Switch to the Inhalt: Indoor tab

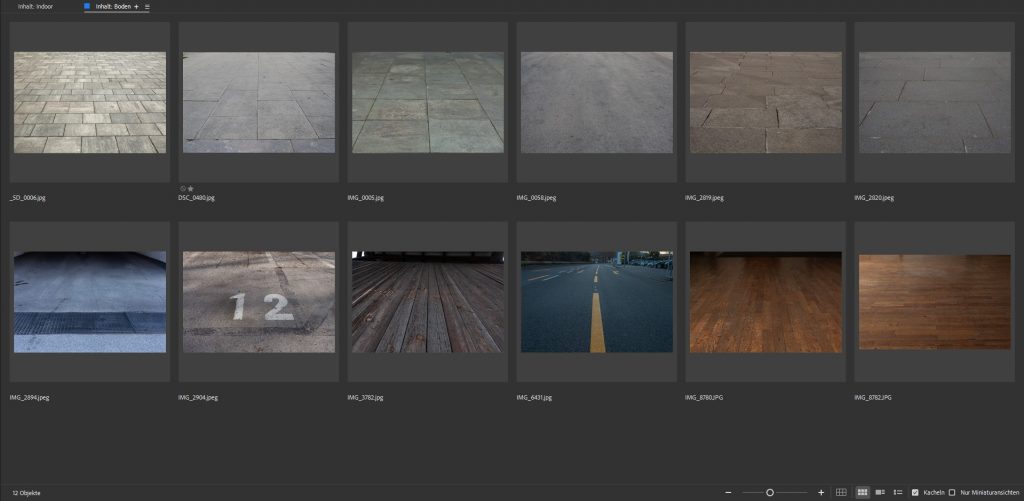35,7
